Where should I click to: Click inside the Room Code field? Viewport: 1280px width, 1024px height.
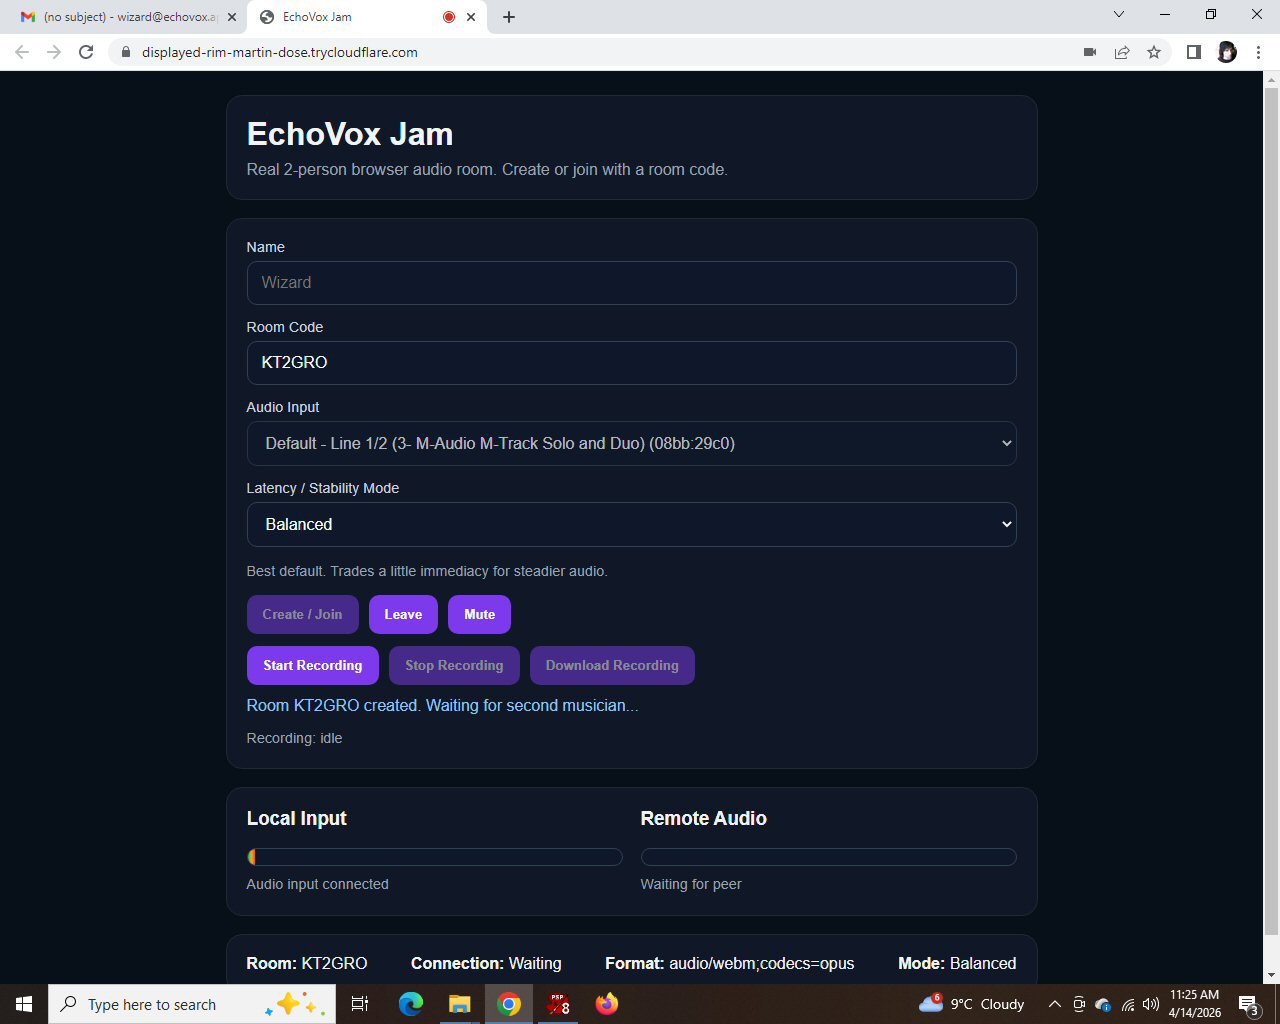pyautogui.click(x=631, y=362)
